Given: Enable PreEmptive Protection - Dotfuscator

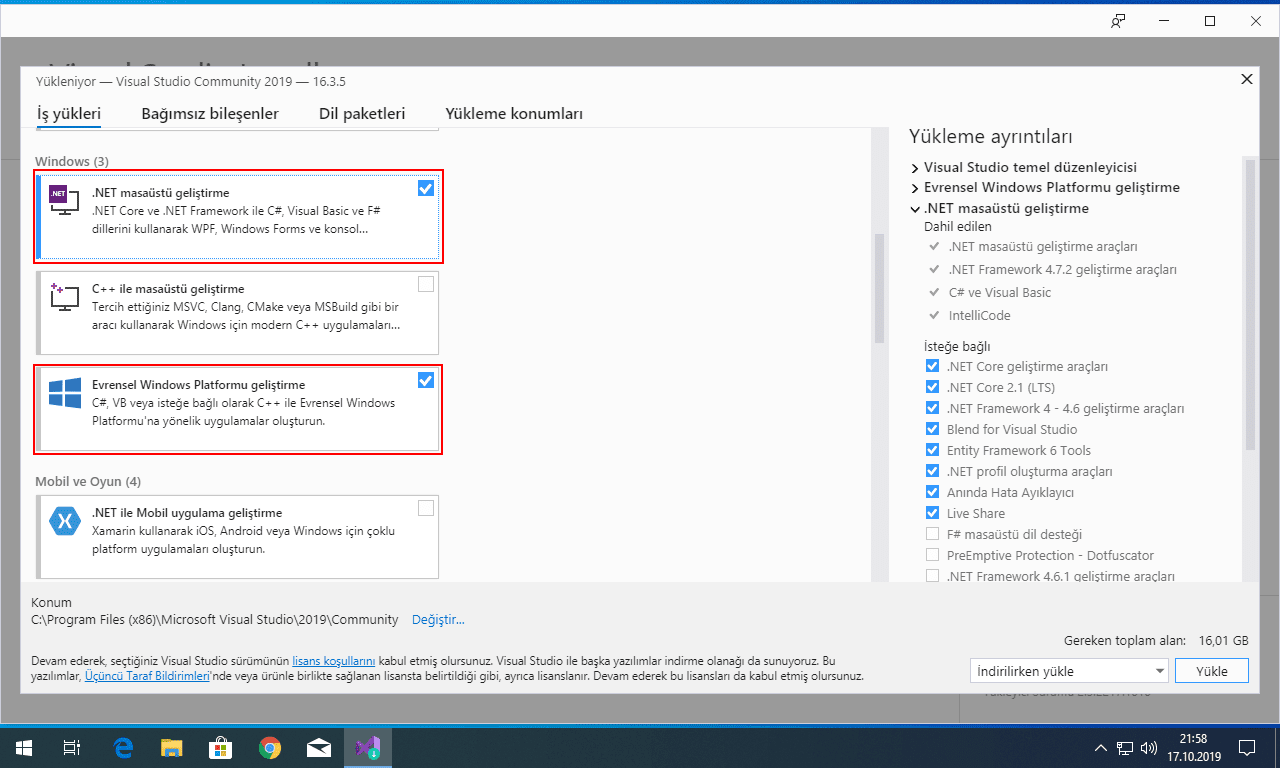Looking at the screenshot, I should click(x=932, y=555).
